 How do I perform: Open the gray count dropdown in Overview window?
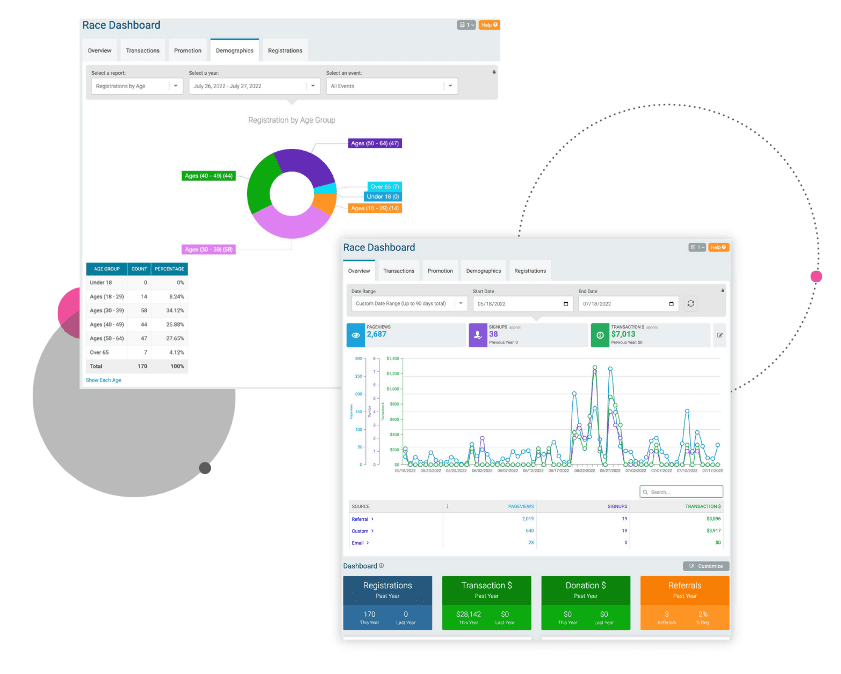coord(697,247)
